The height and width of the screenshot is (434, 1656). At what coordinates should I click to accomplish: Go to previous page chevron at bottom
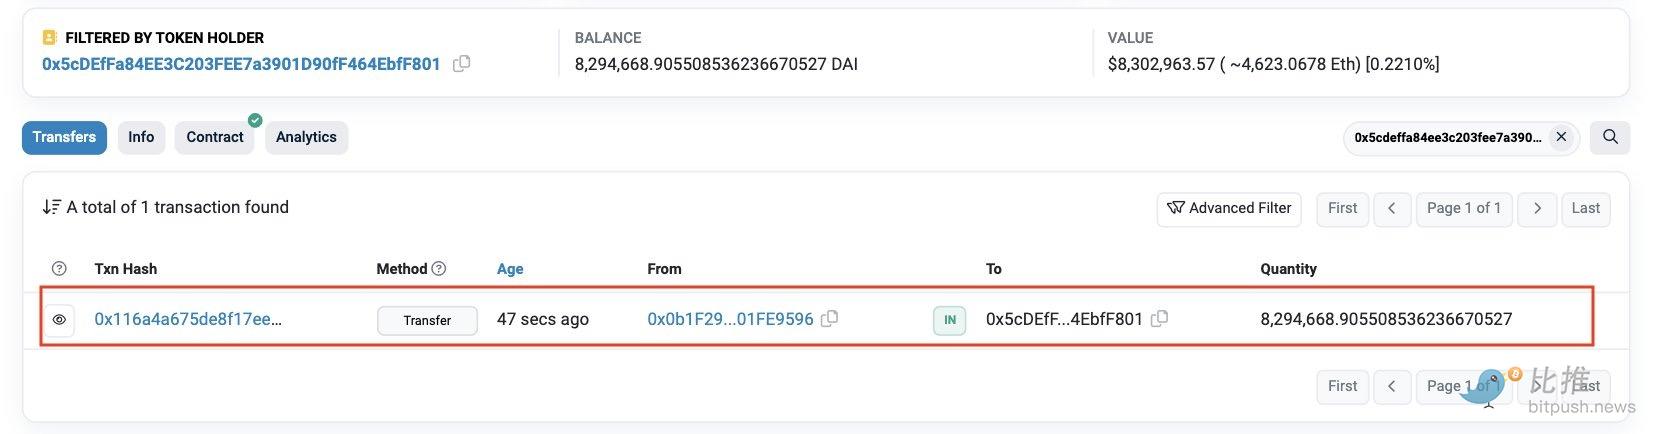[1391, 386]
